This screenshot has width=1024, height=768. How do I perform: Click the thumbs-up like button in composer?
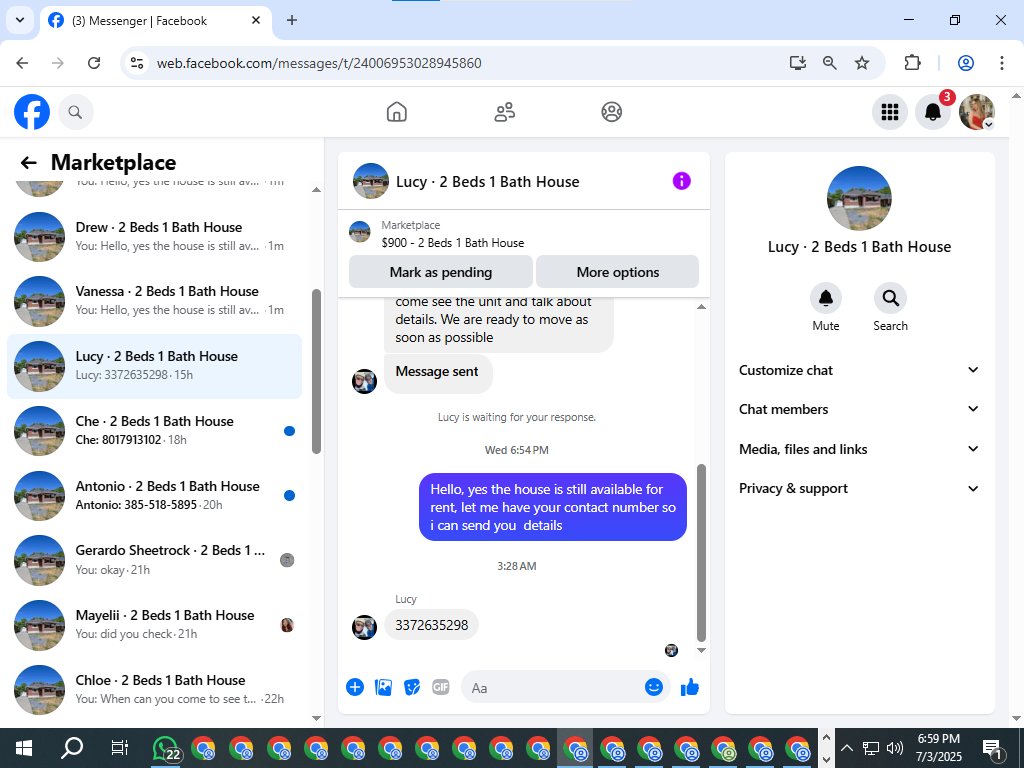tap(690, 687)
